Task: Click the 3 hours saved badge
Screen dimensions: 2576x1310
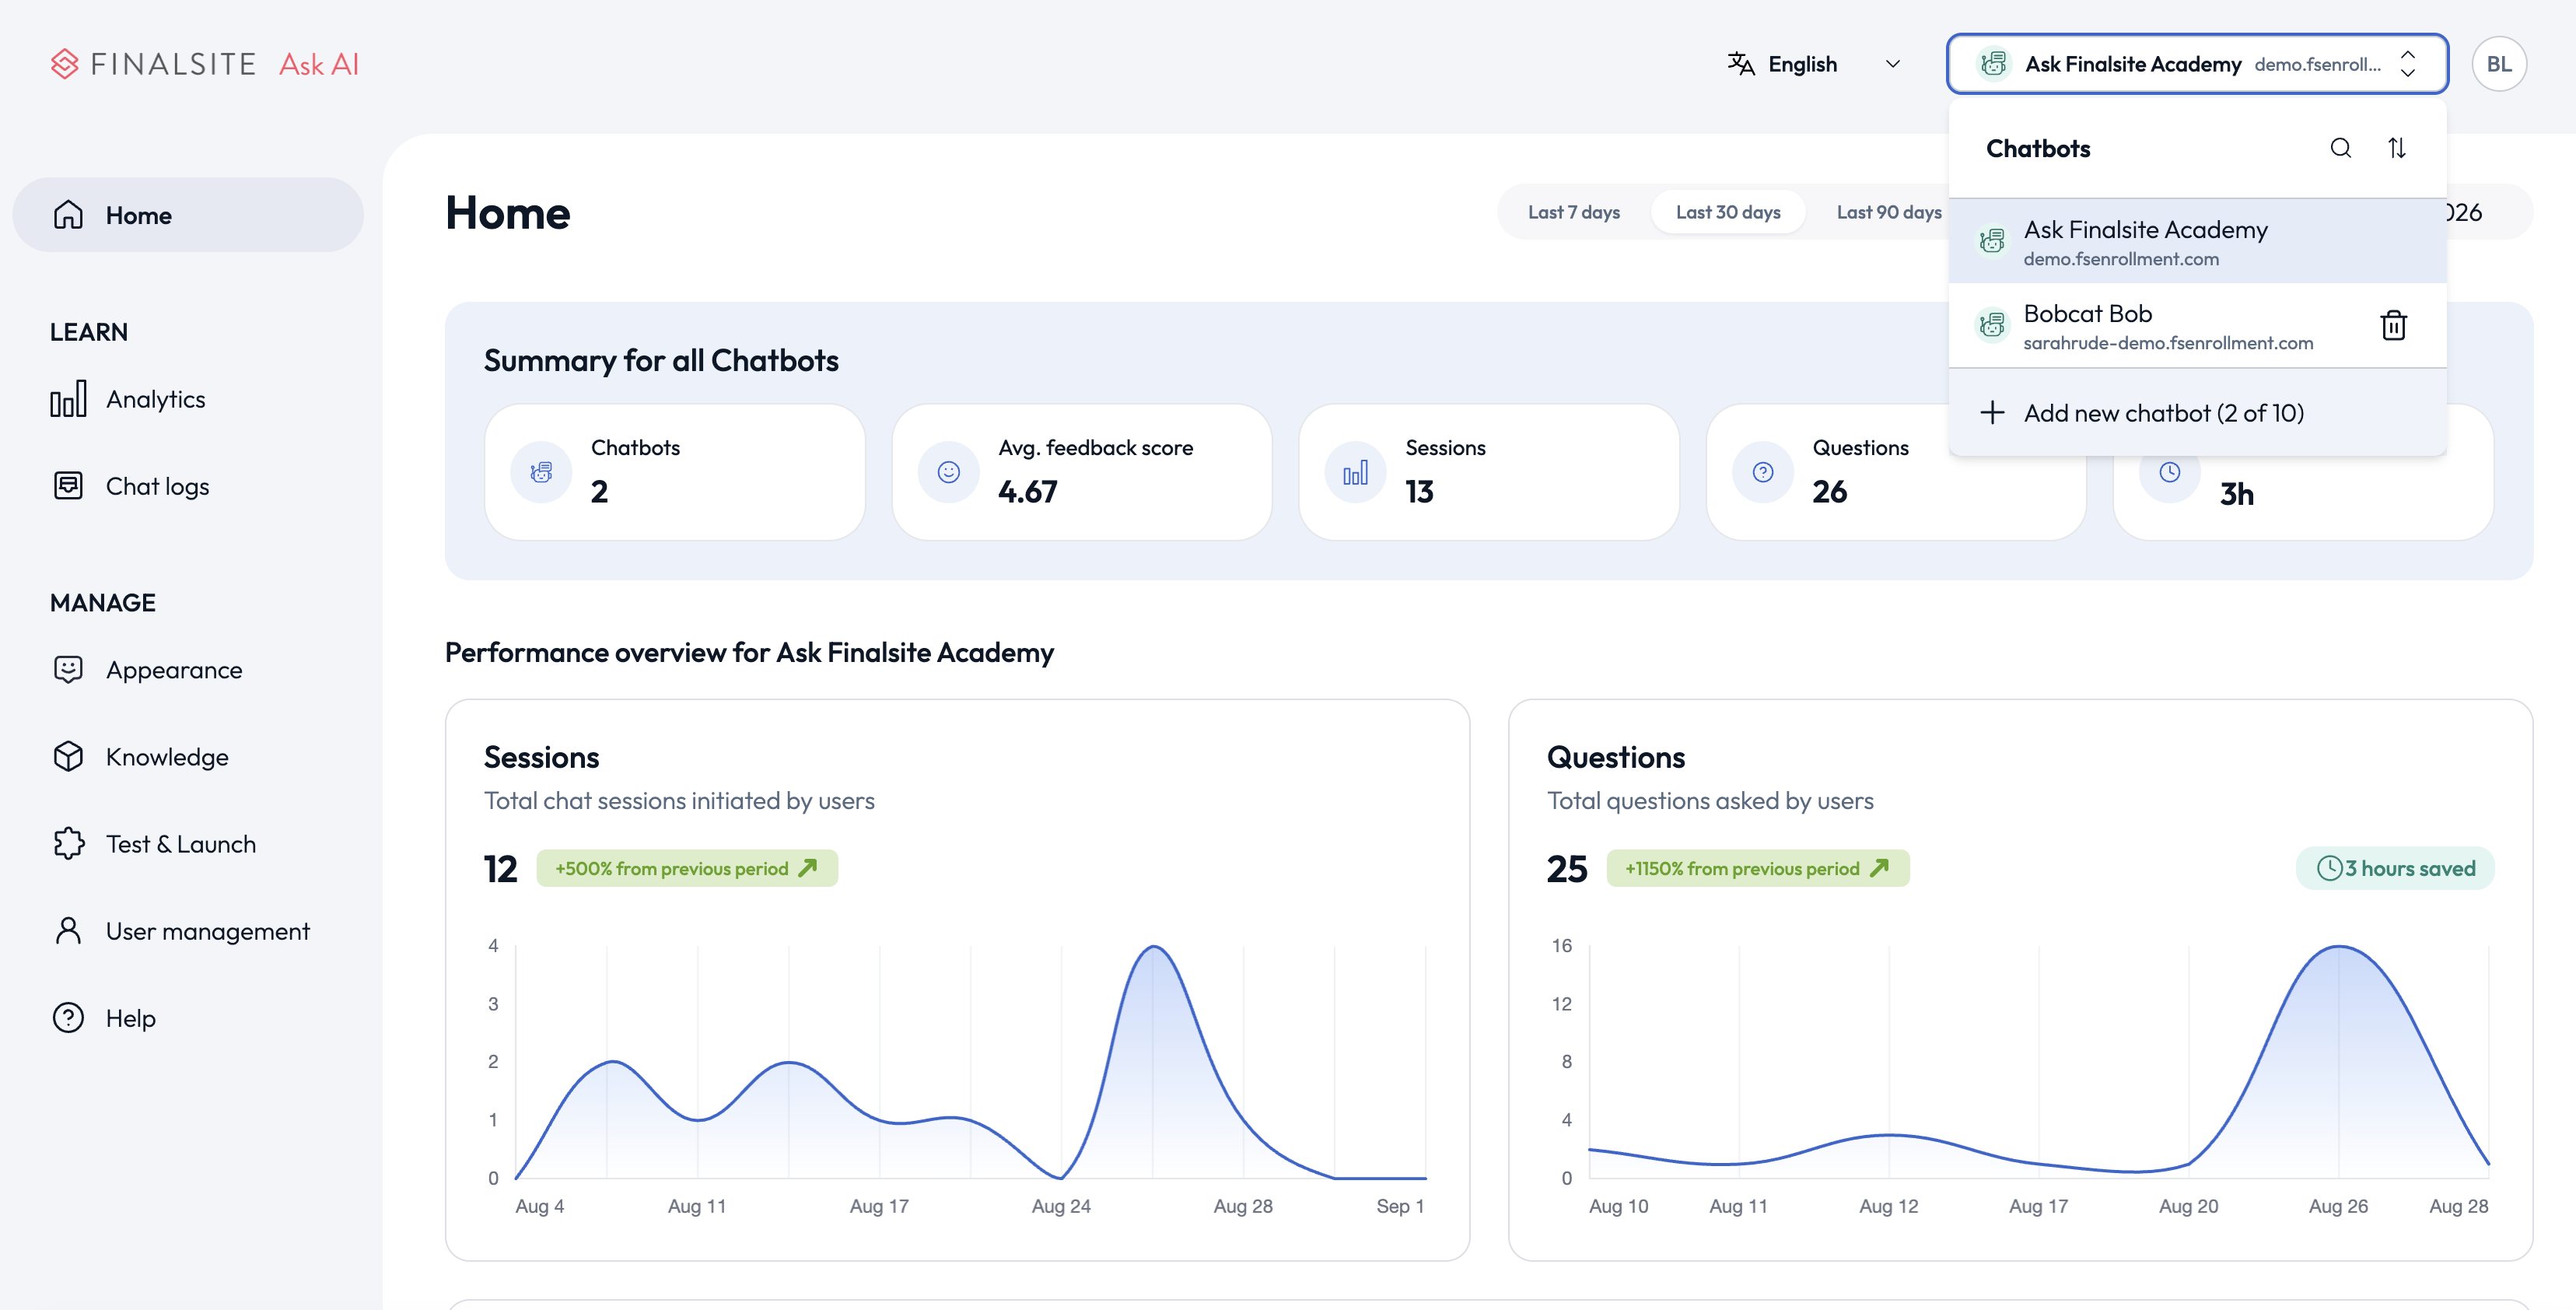Action: 2395,868
